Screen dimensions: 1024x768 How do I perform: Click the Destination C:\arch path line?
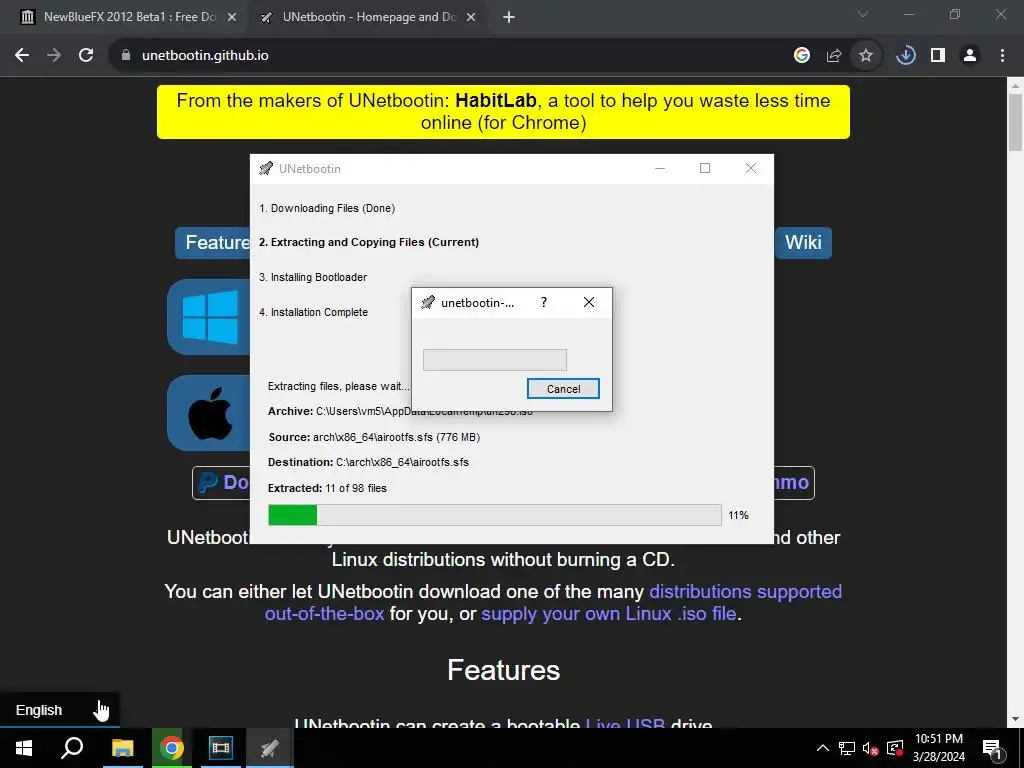[368, 462]
